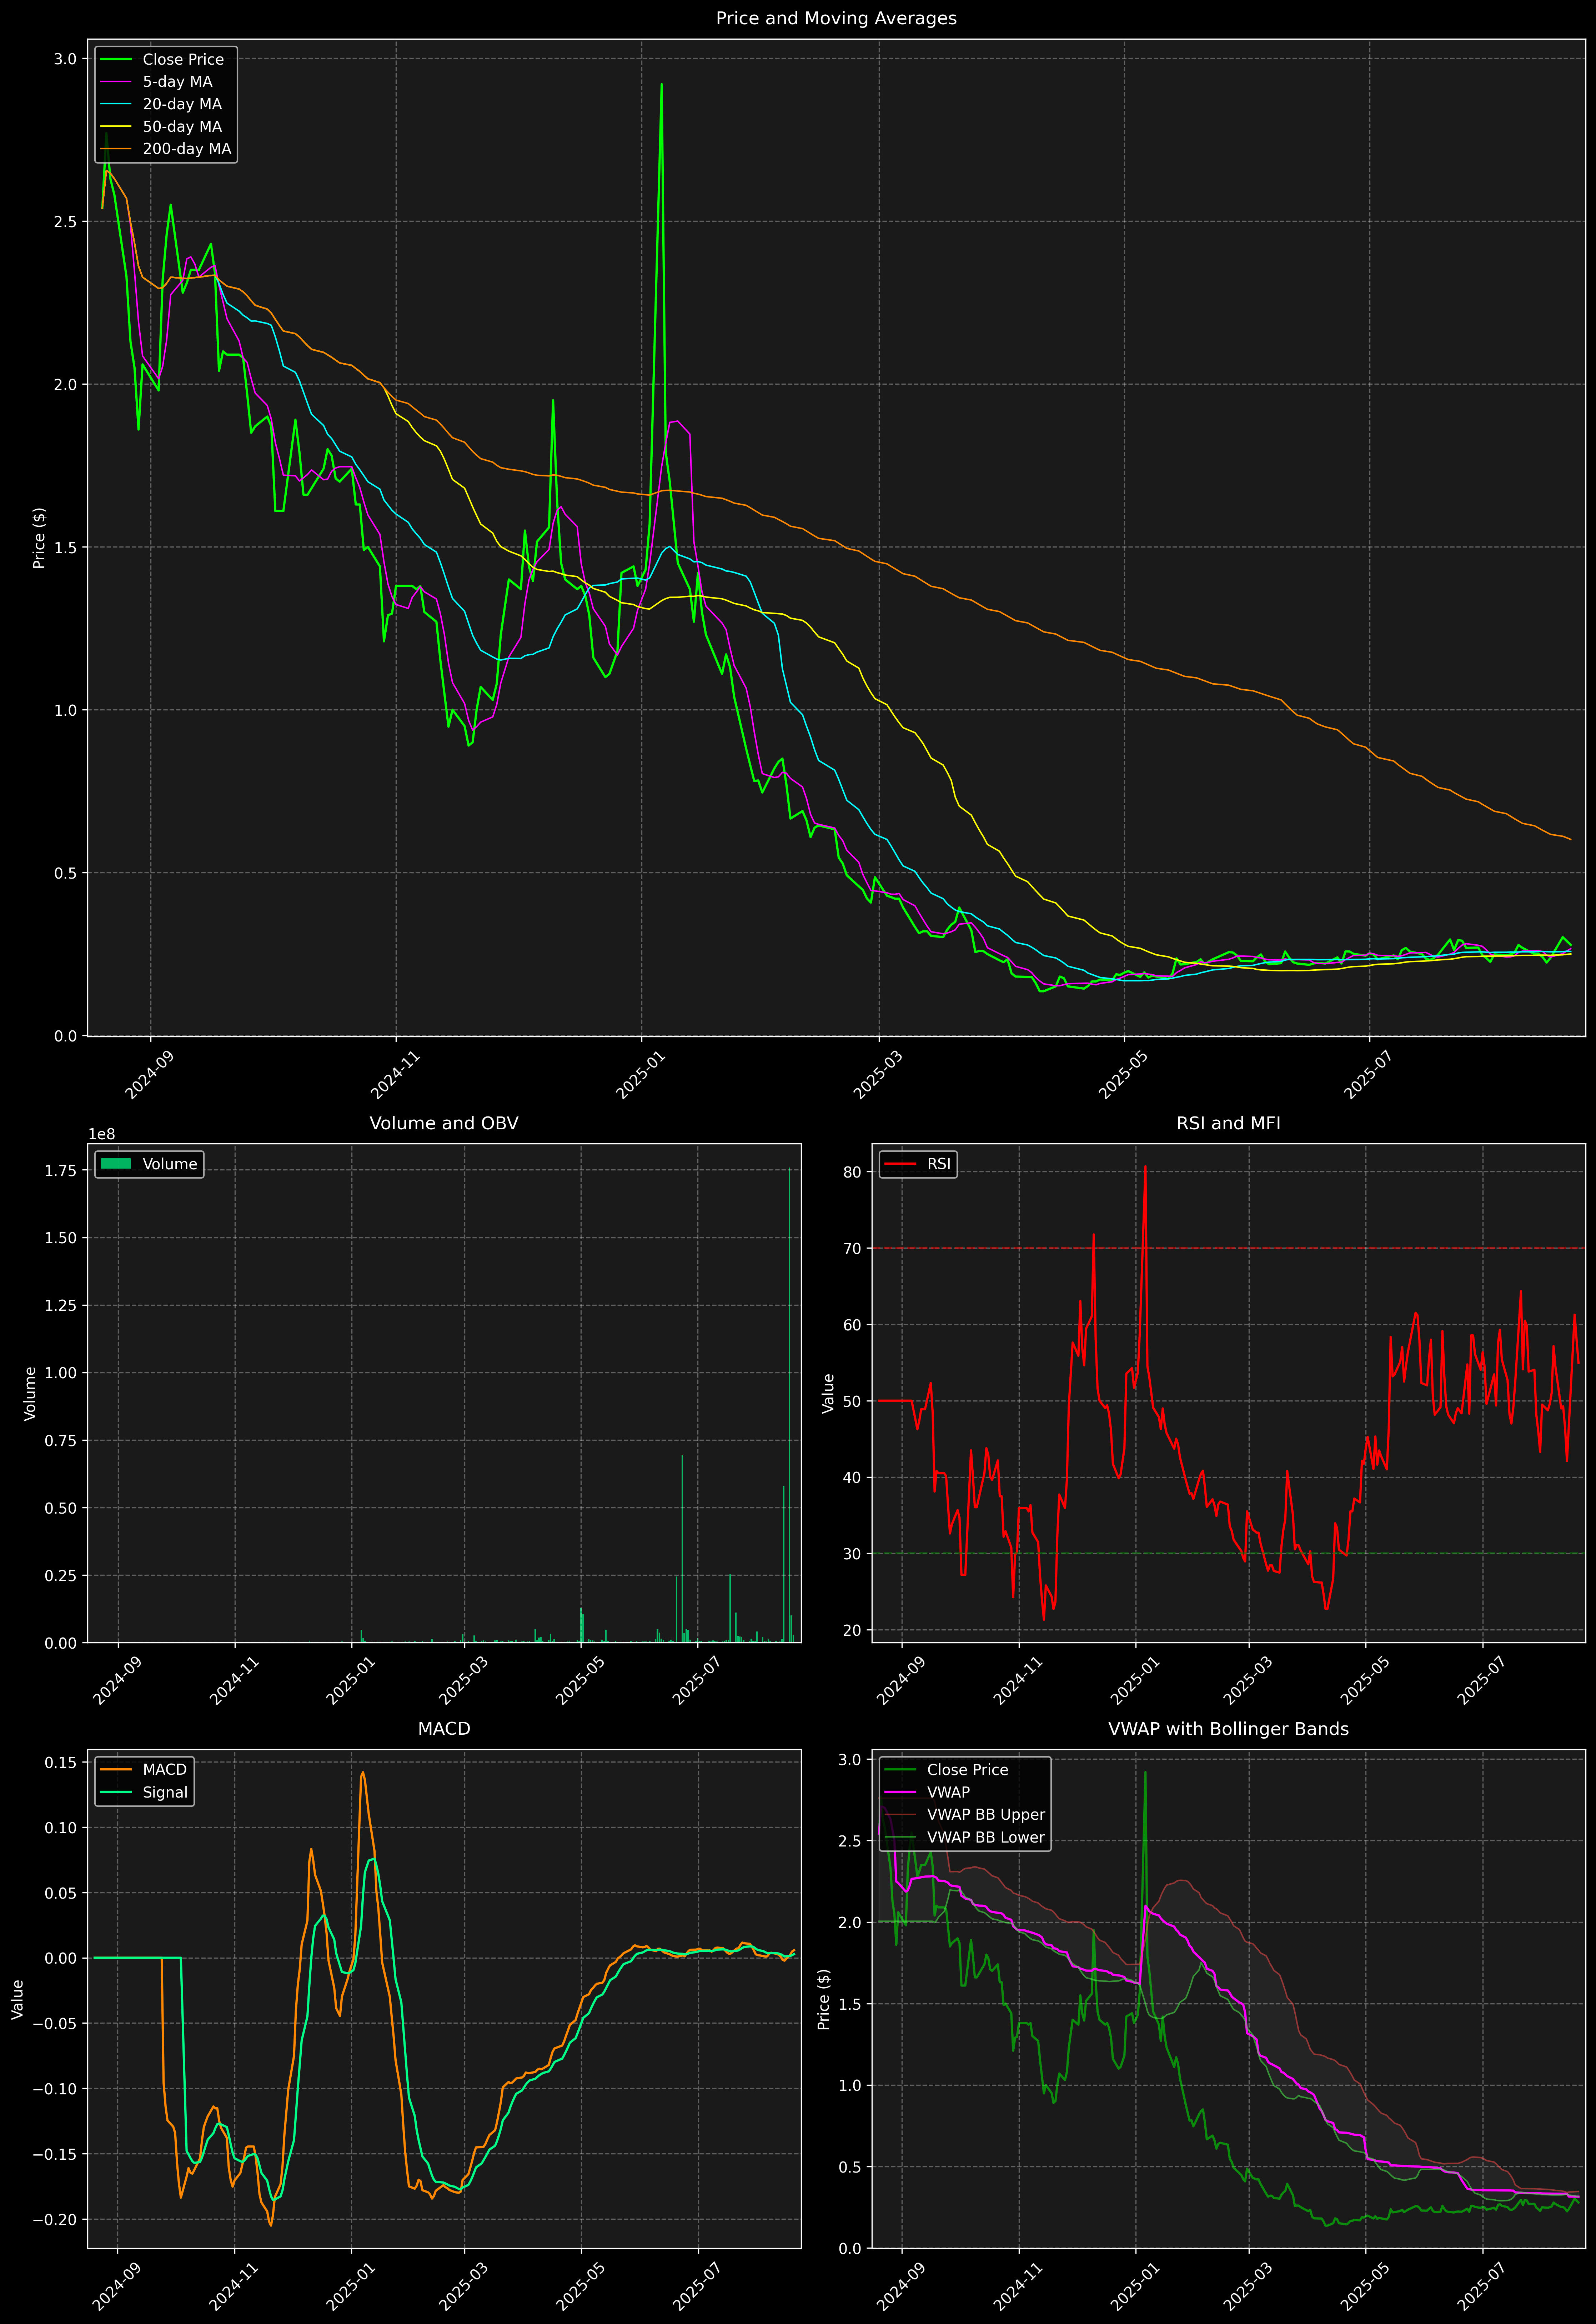Screen dimensions: 1596x2324
Task: Click the 3.0 price axis label on top chart
Action: click(65, 59)
